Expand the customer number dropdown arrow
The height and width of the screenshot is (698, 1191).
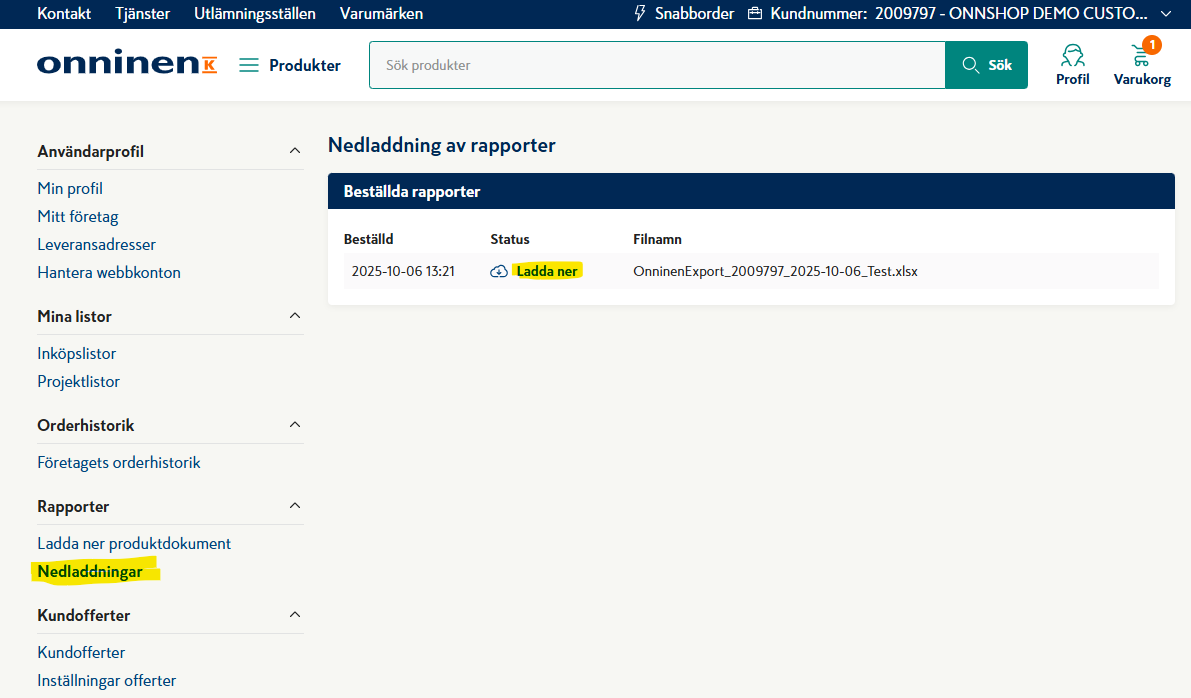1166,14
